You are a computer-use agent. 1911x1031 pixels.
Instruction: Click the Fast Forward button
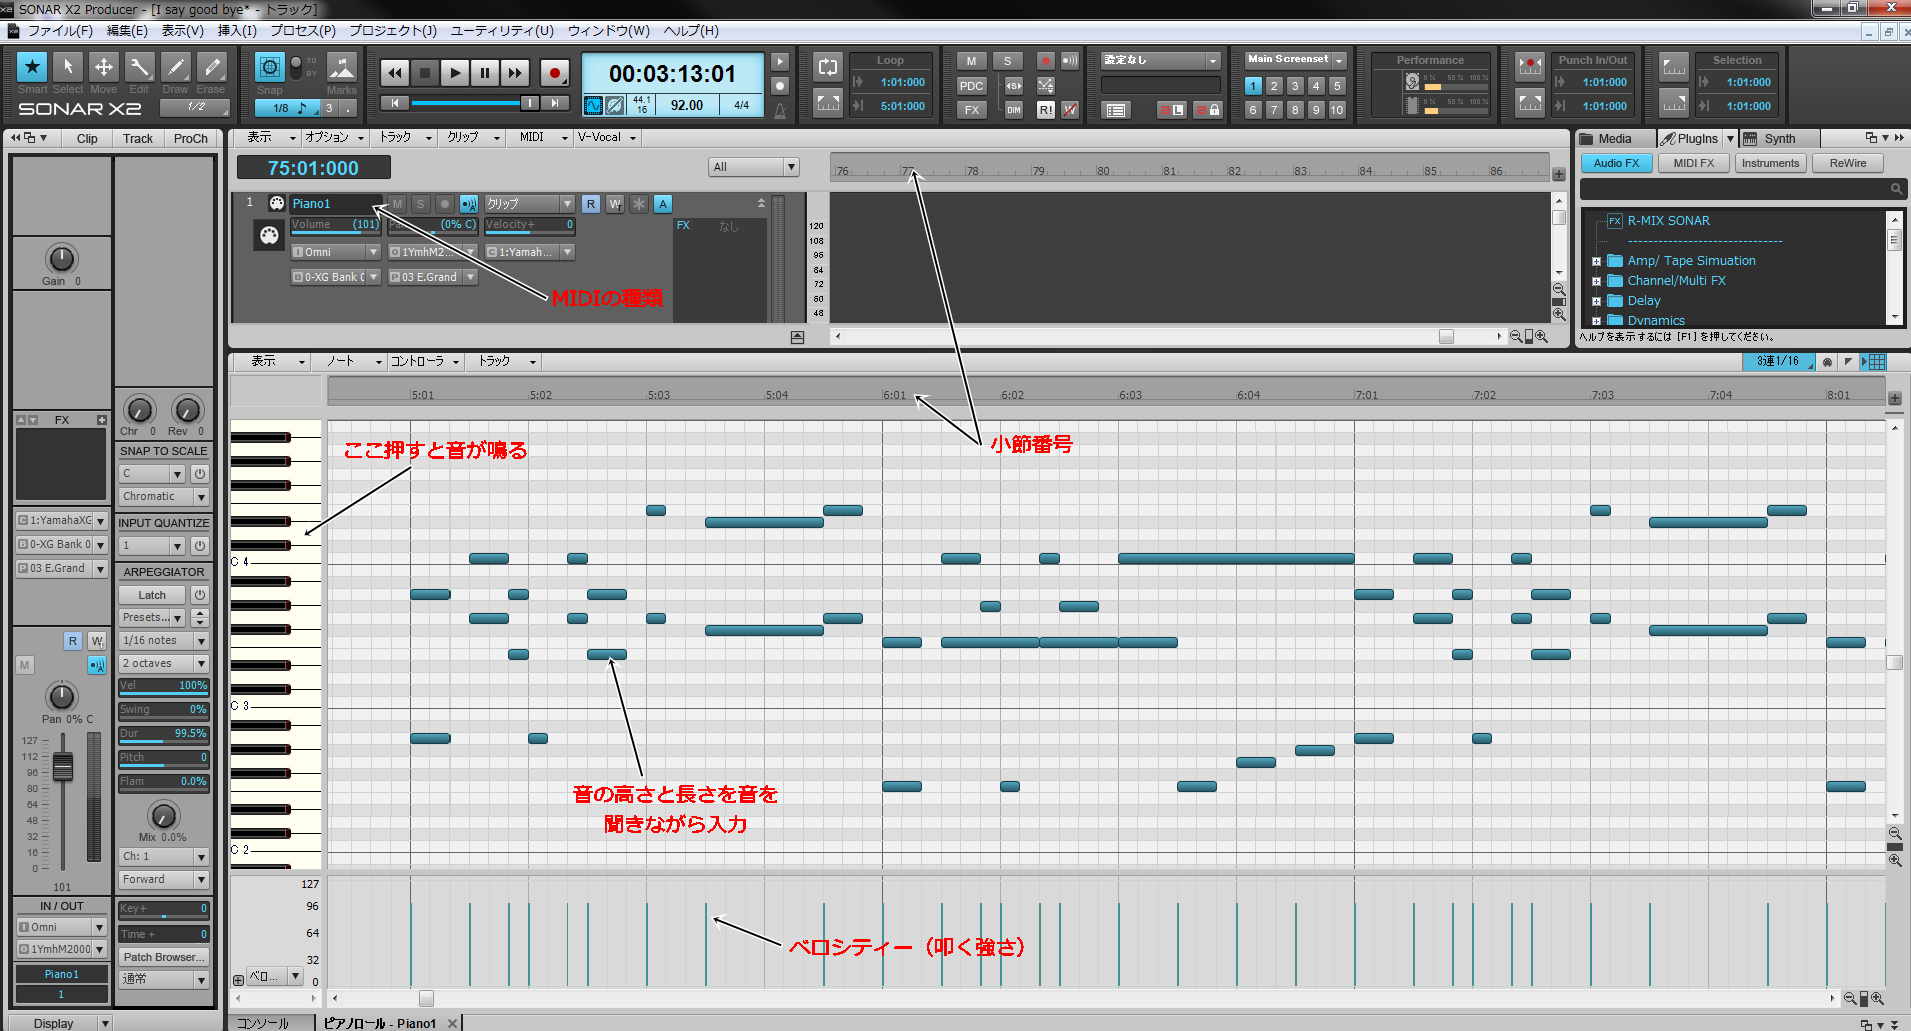coord(515,72)
